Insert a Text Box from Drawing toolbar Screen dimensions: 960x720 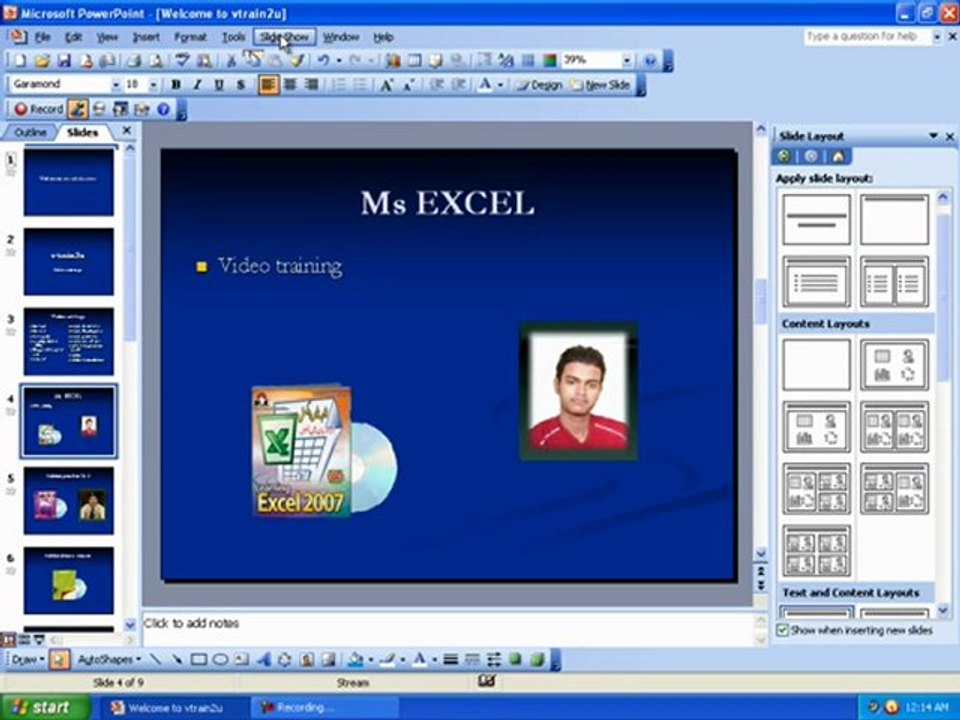pos(242,659)
